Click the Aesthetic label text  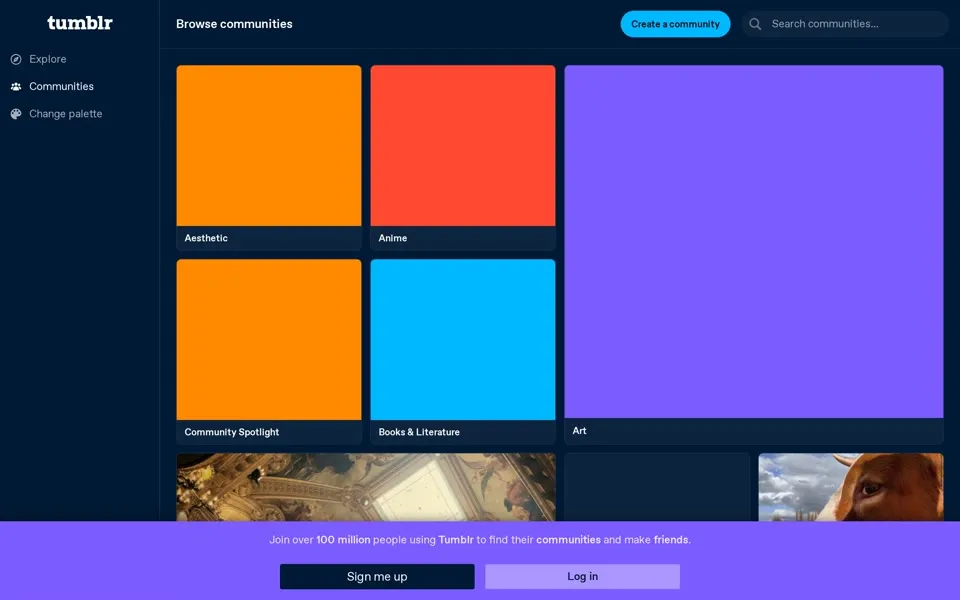click(206, 238)
